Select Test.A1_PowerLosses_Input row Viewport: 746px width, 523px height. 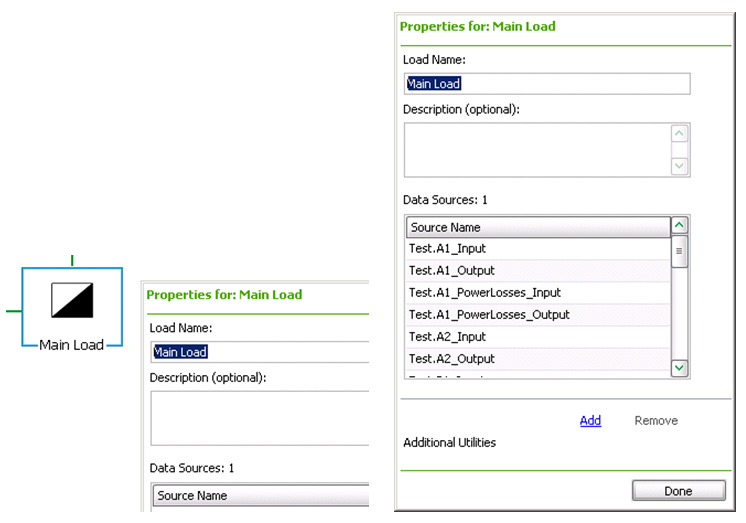pos(538,293)
